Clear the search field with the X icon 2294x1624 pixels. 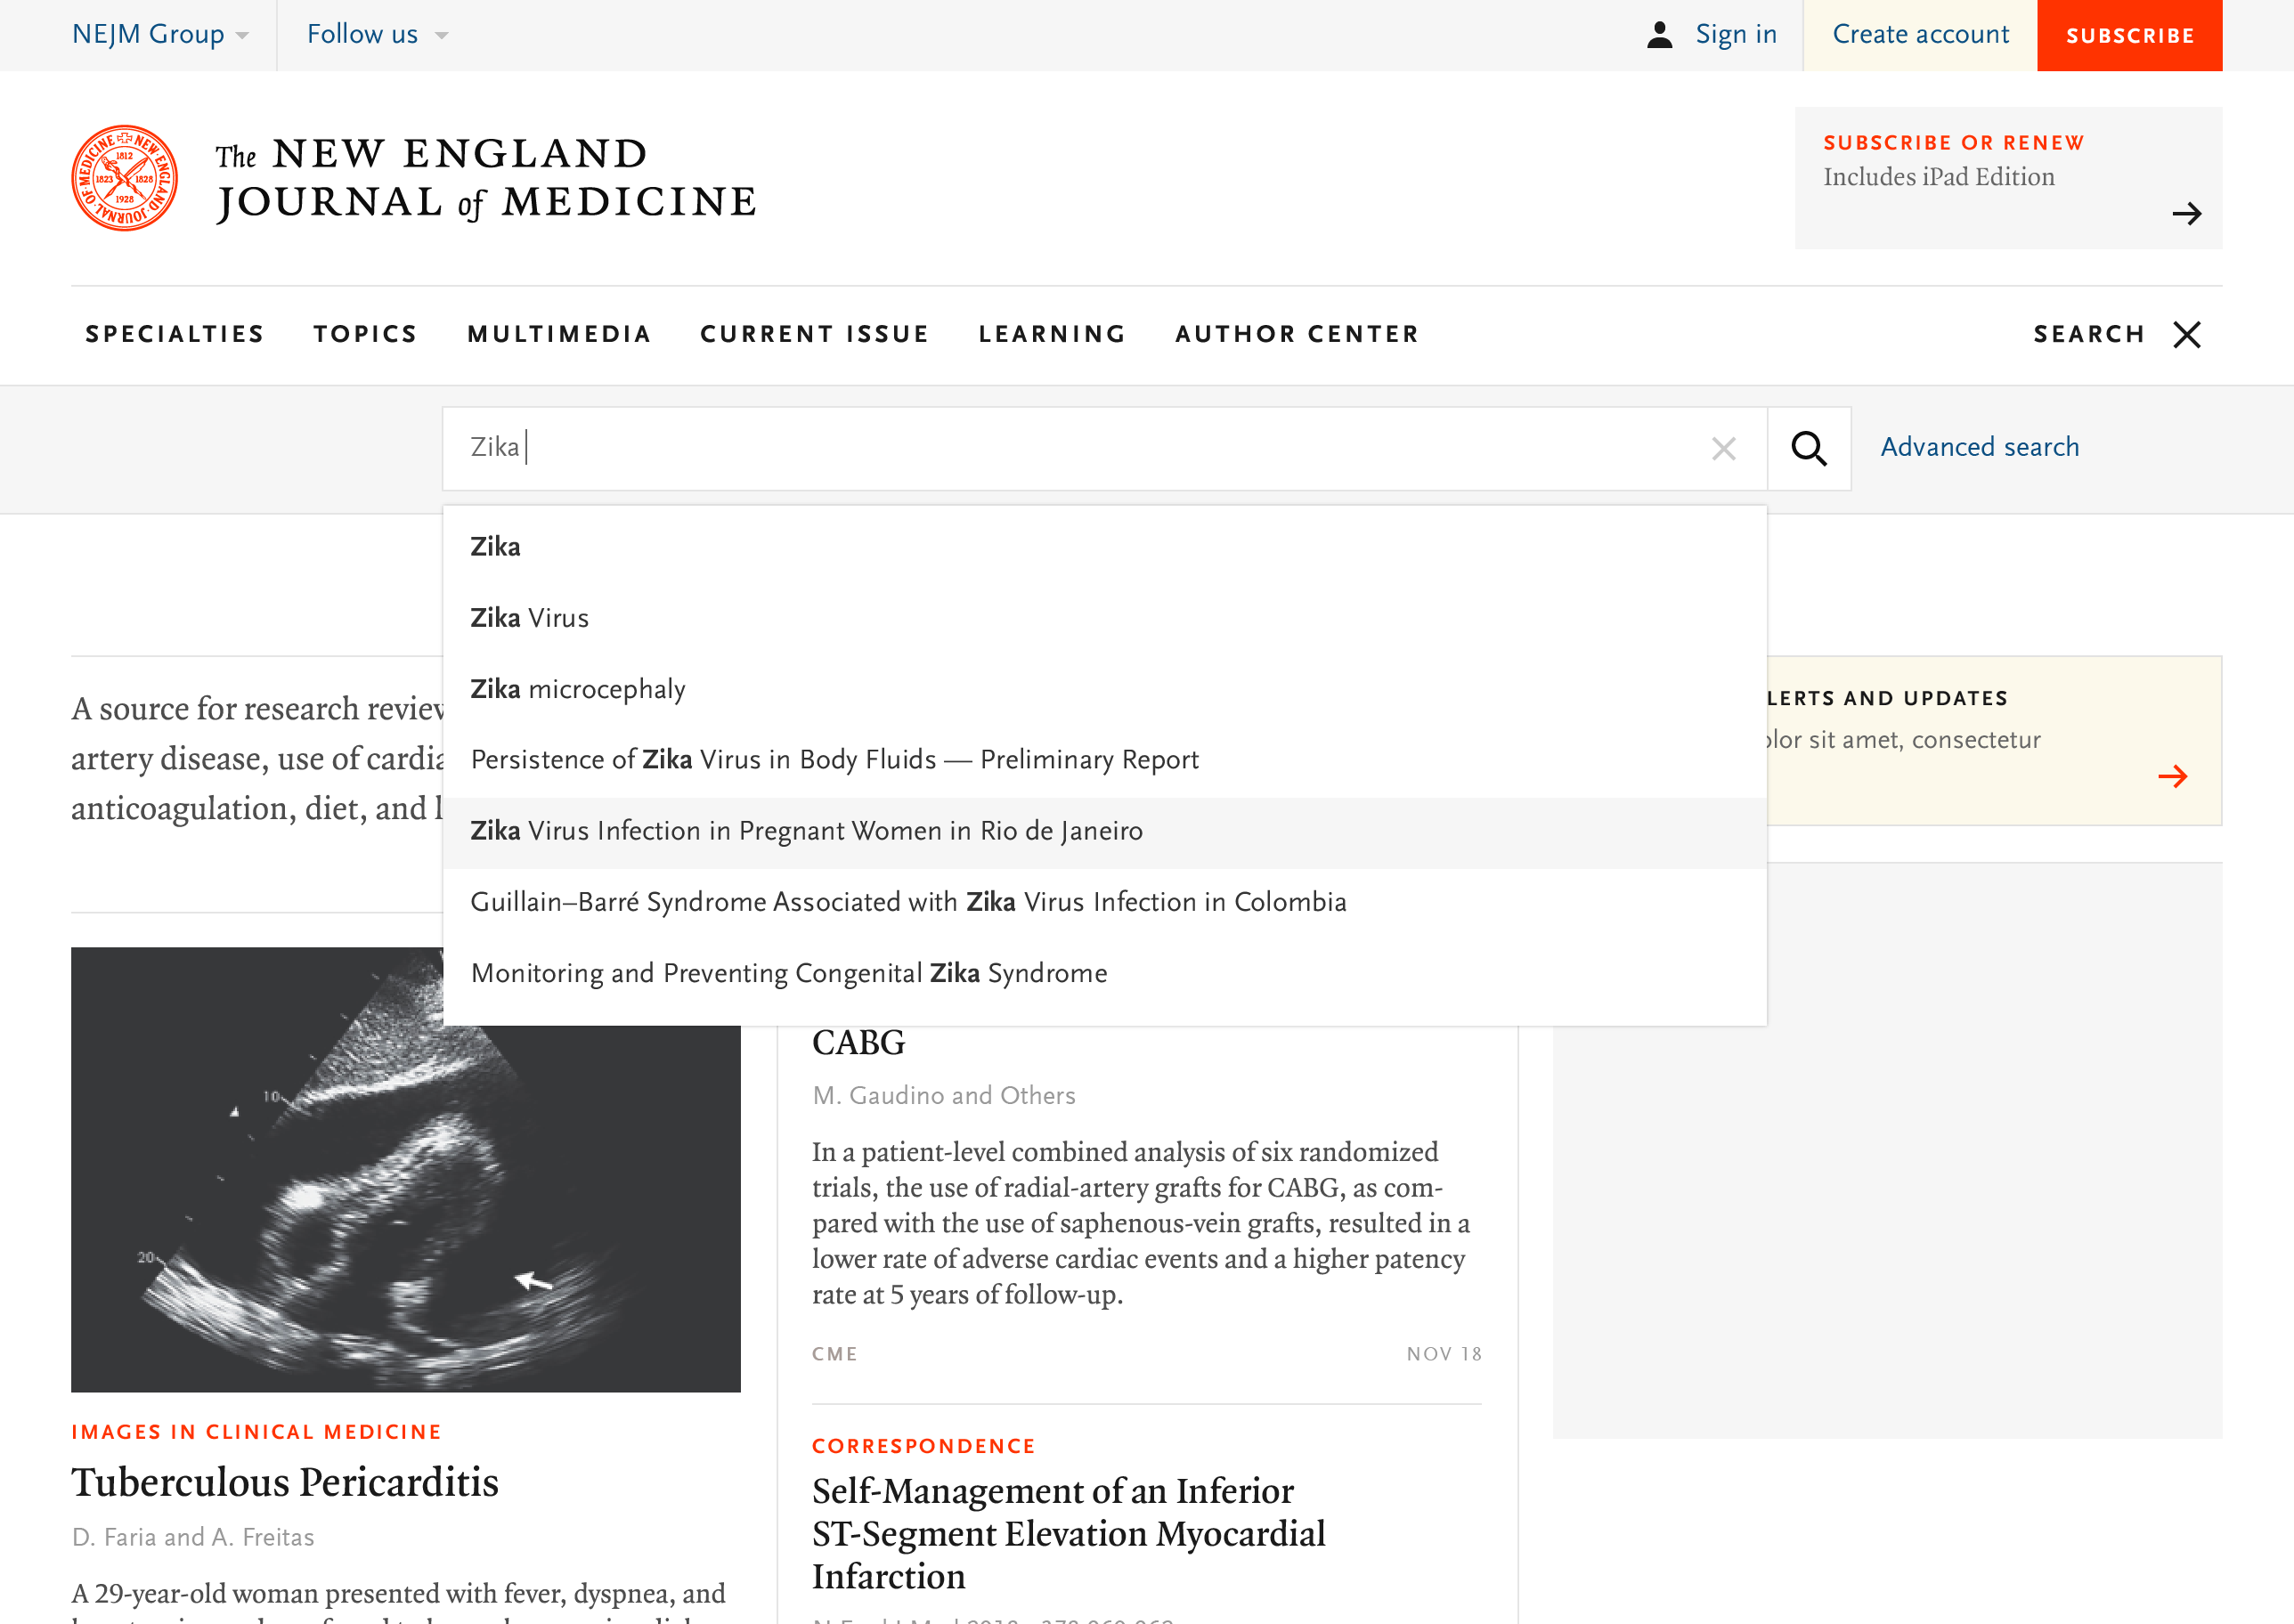(x=1723, y=448)
